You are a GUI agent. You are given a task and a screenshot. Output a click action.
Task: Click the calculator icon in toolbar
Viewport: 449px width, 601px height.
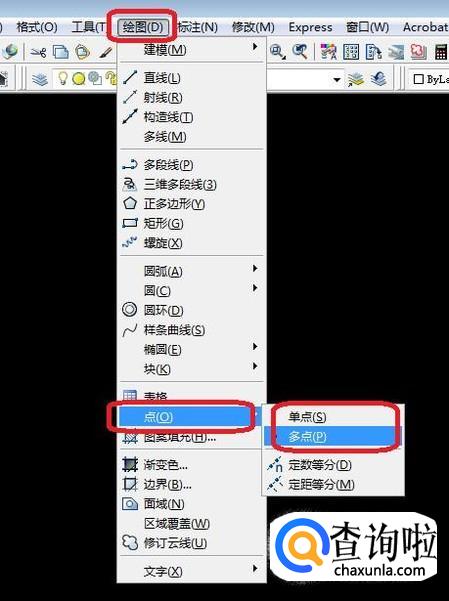tap(440, 52)
